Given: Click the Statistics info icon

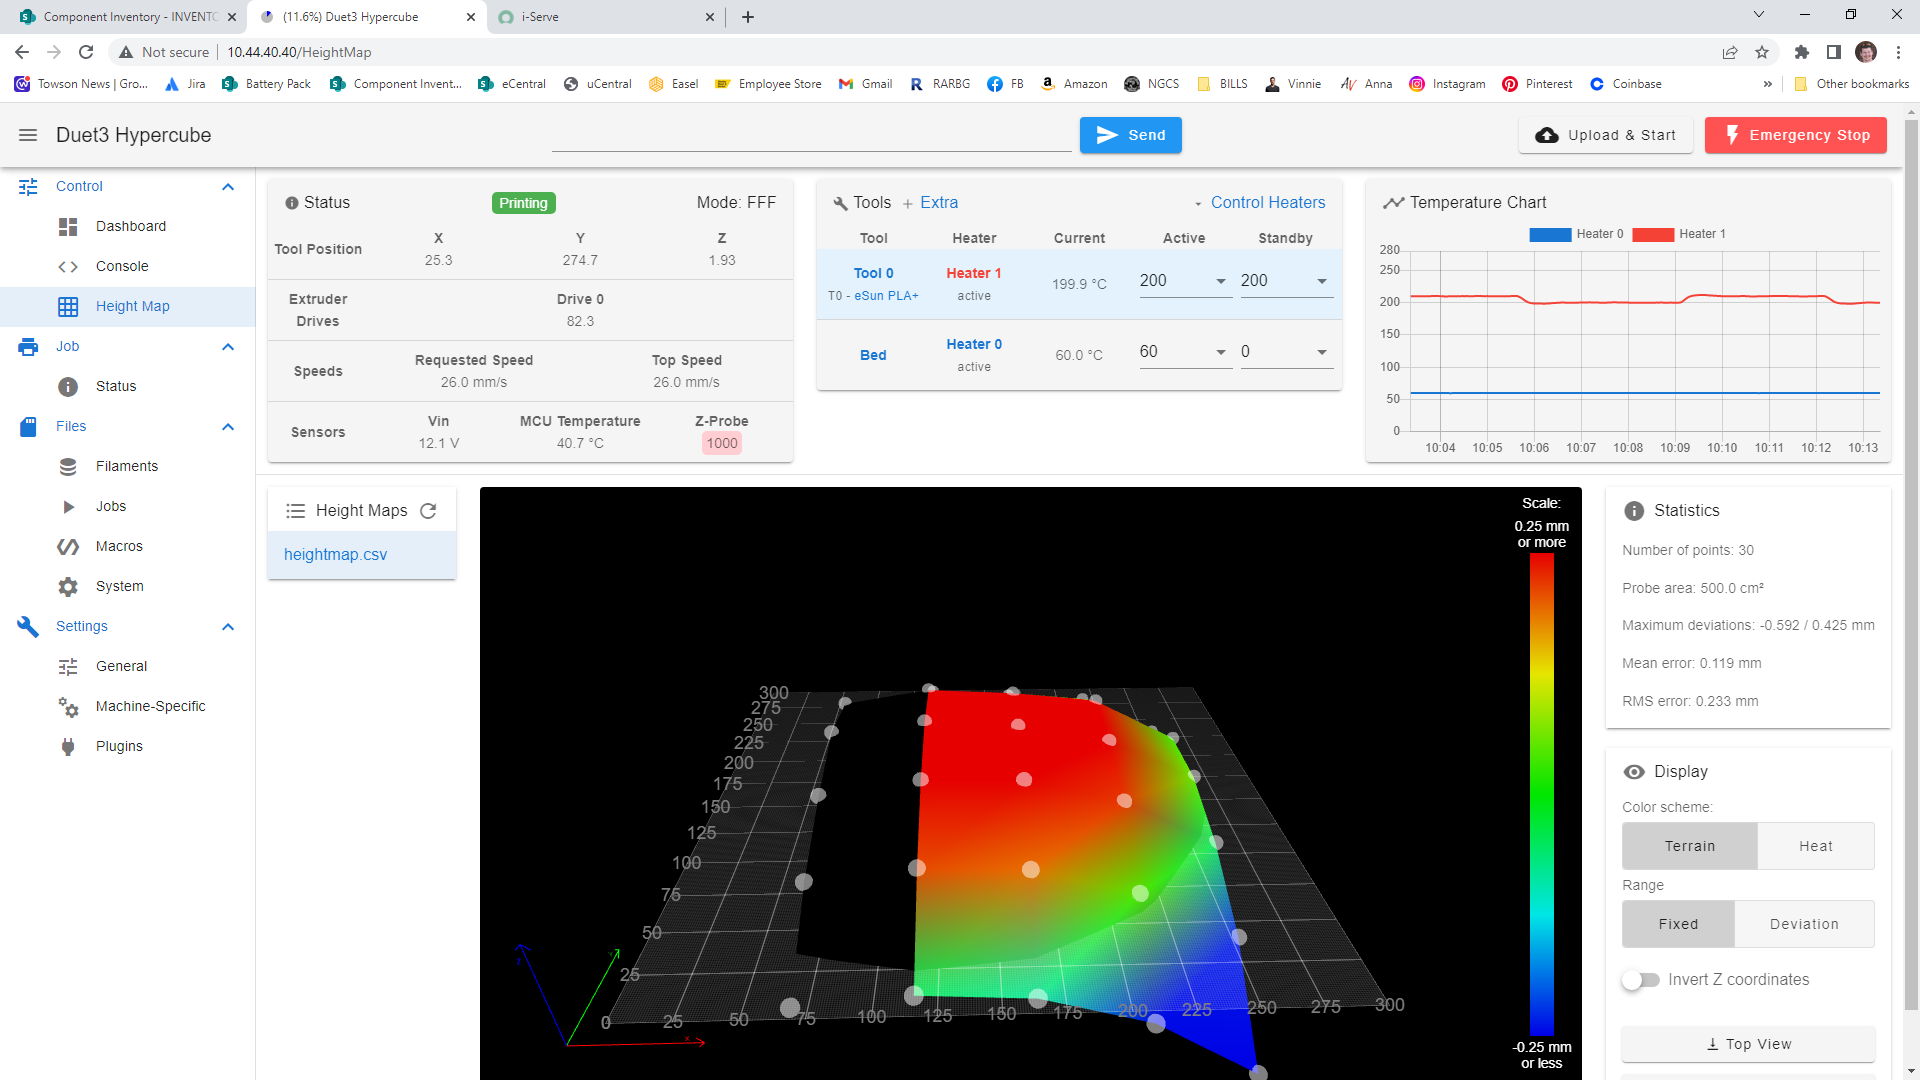Looking at the screenshot, I should point(1634,511).
